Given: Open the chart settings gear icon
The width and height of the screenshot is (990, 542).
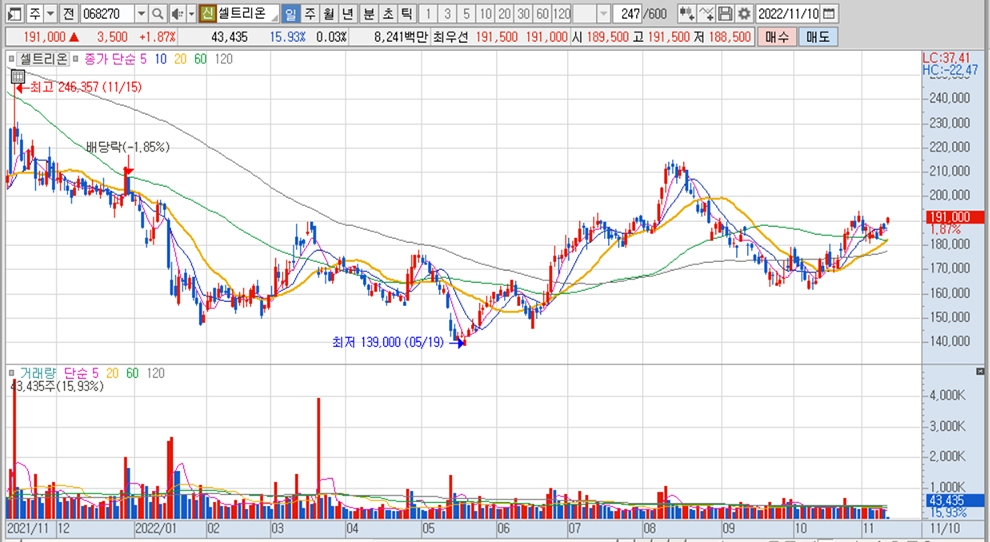Looking at the screenshot, I should pyautogui.click(x=744, y=14).
